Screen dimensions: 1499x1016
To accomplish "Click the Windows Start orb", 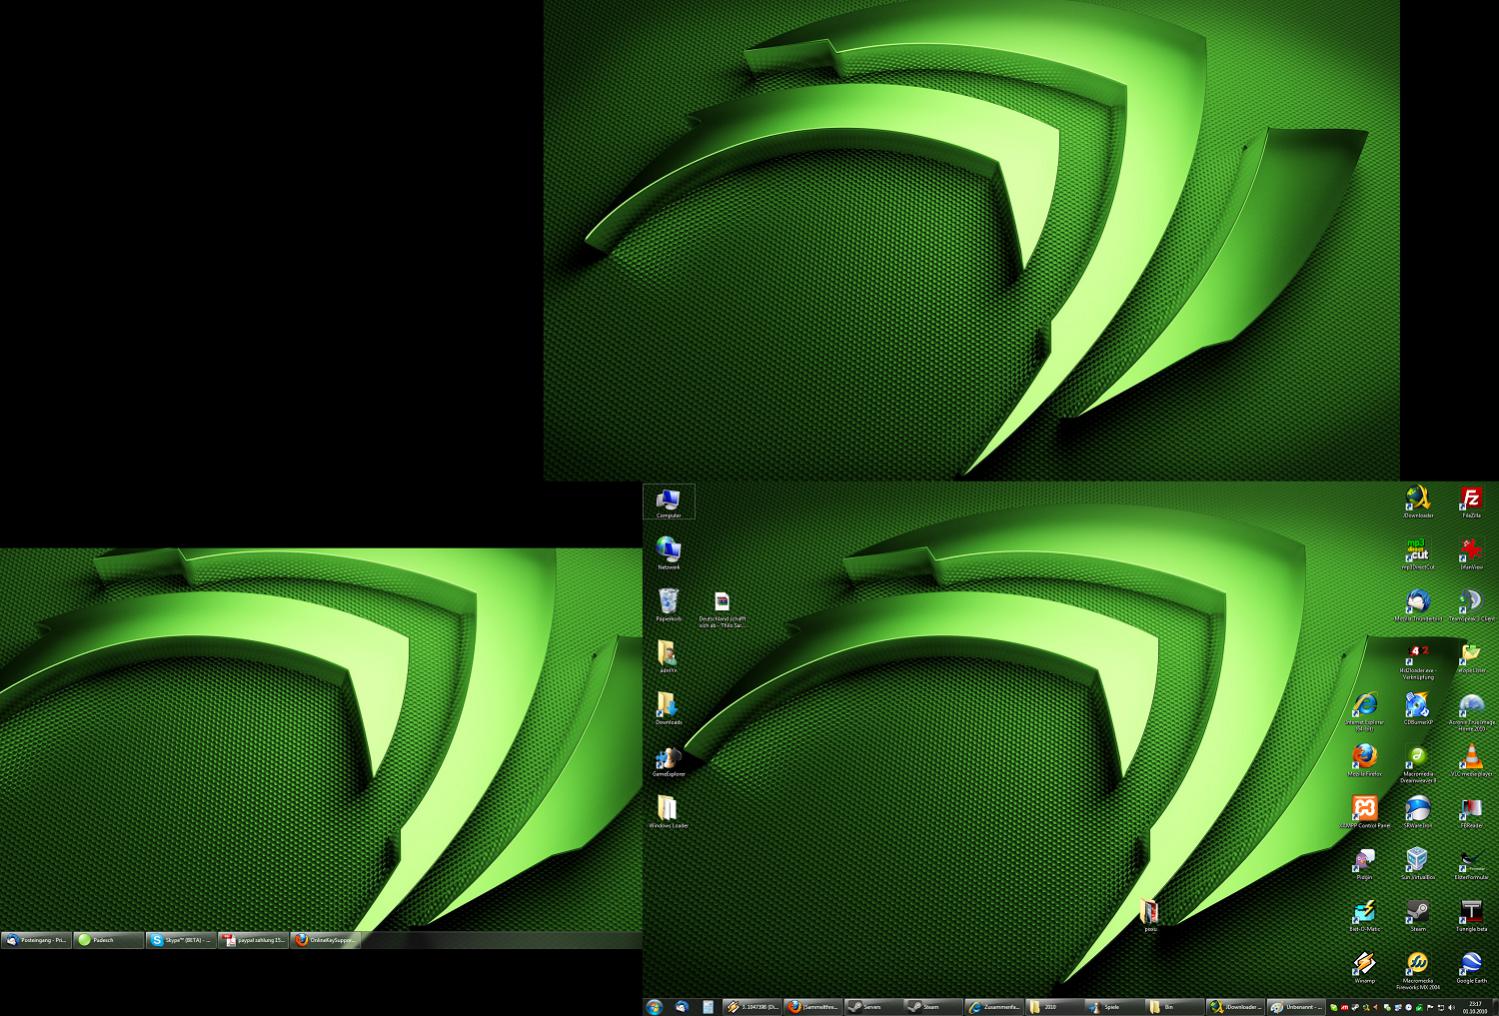I will pos(655,1006).
